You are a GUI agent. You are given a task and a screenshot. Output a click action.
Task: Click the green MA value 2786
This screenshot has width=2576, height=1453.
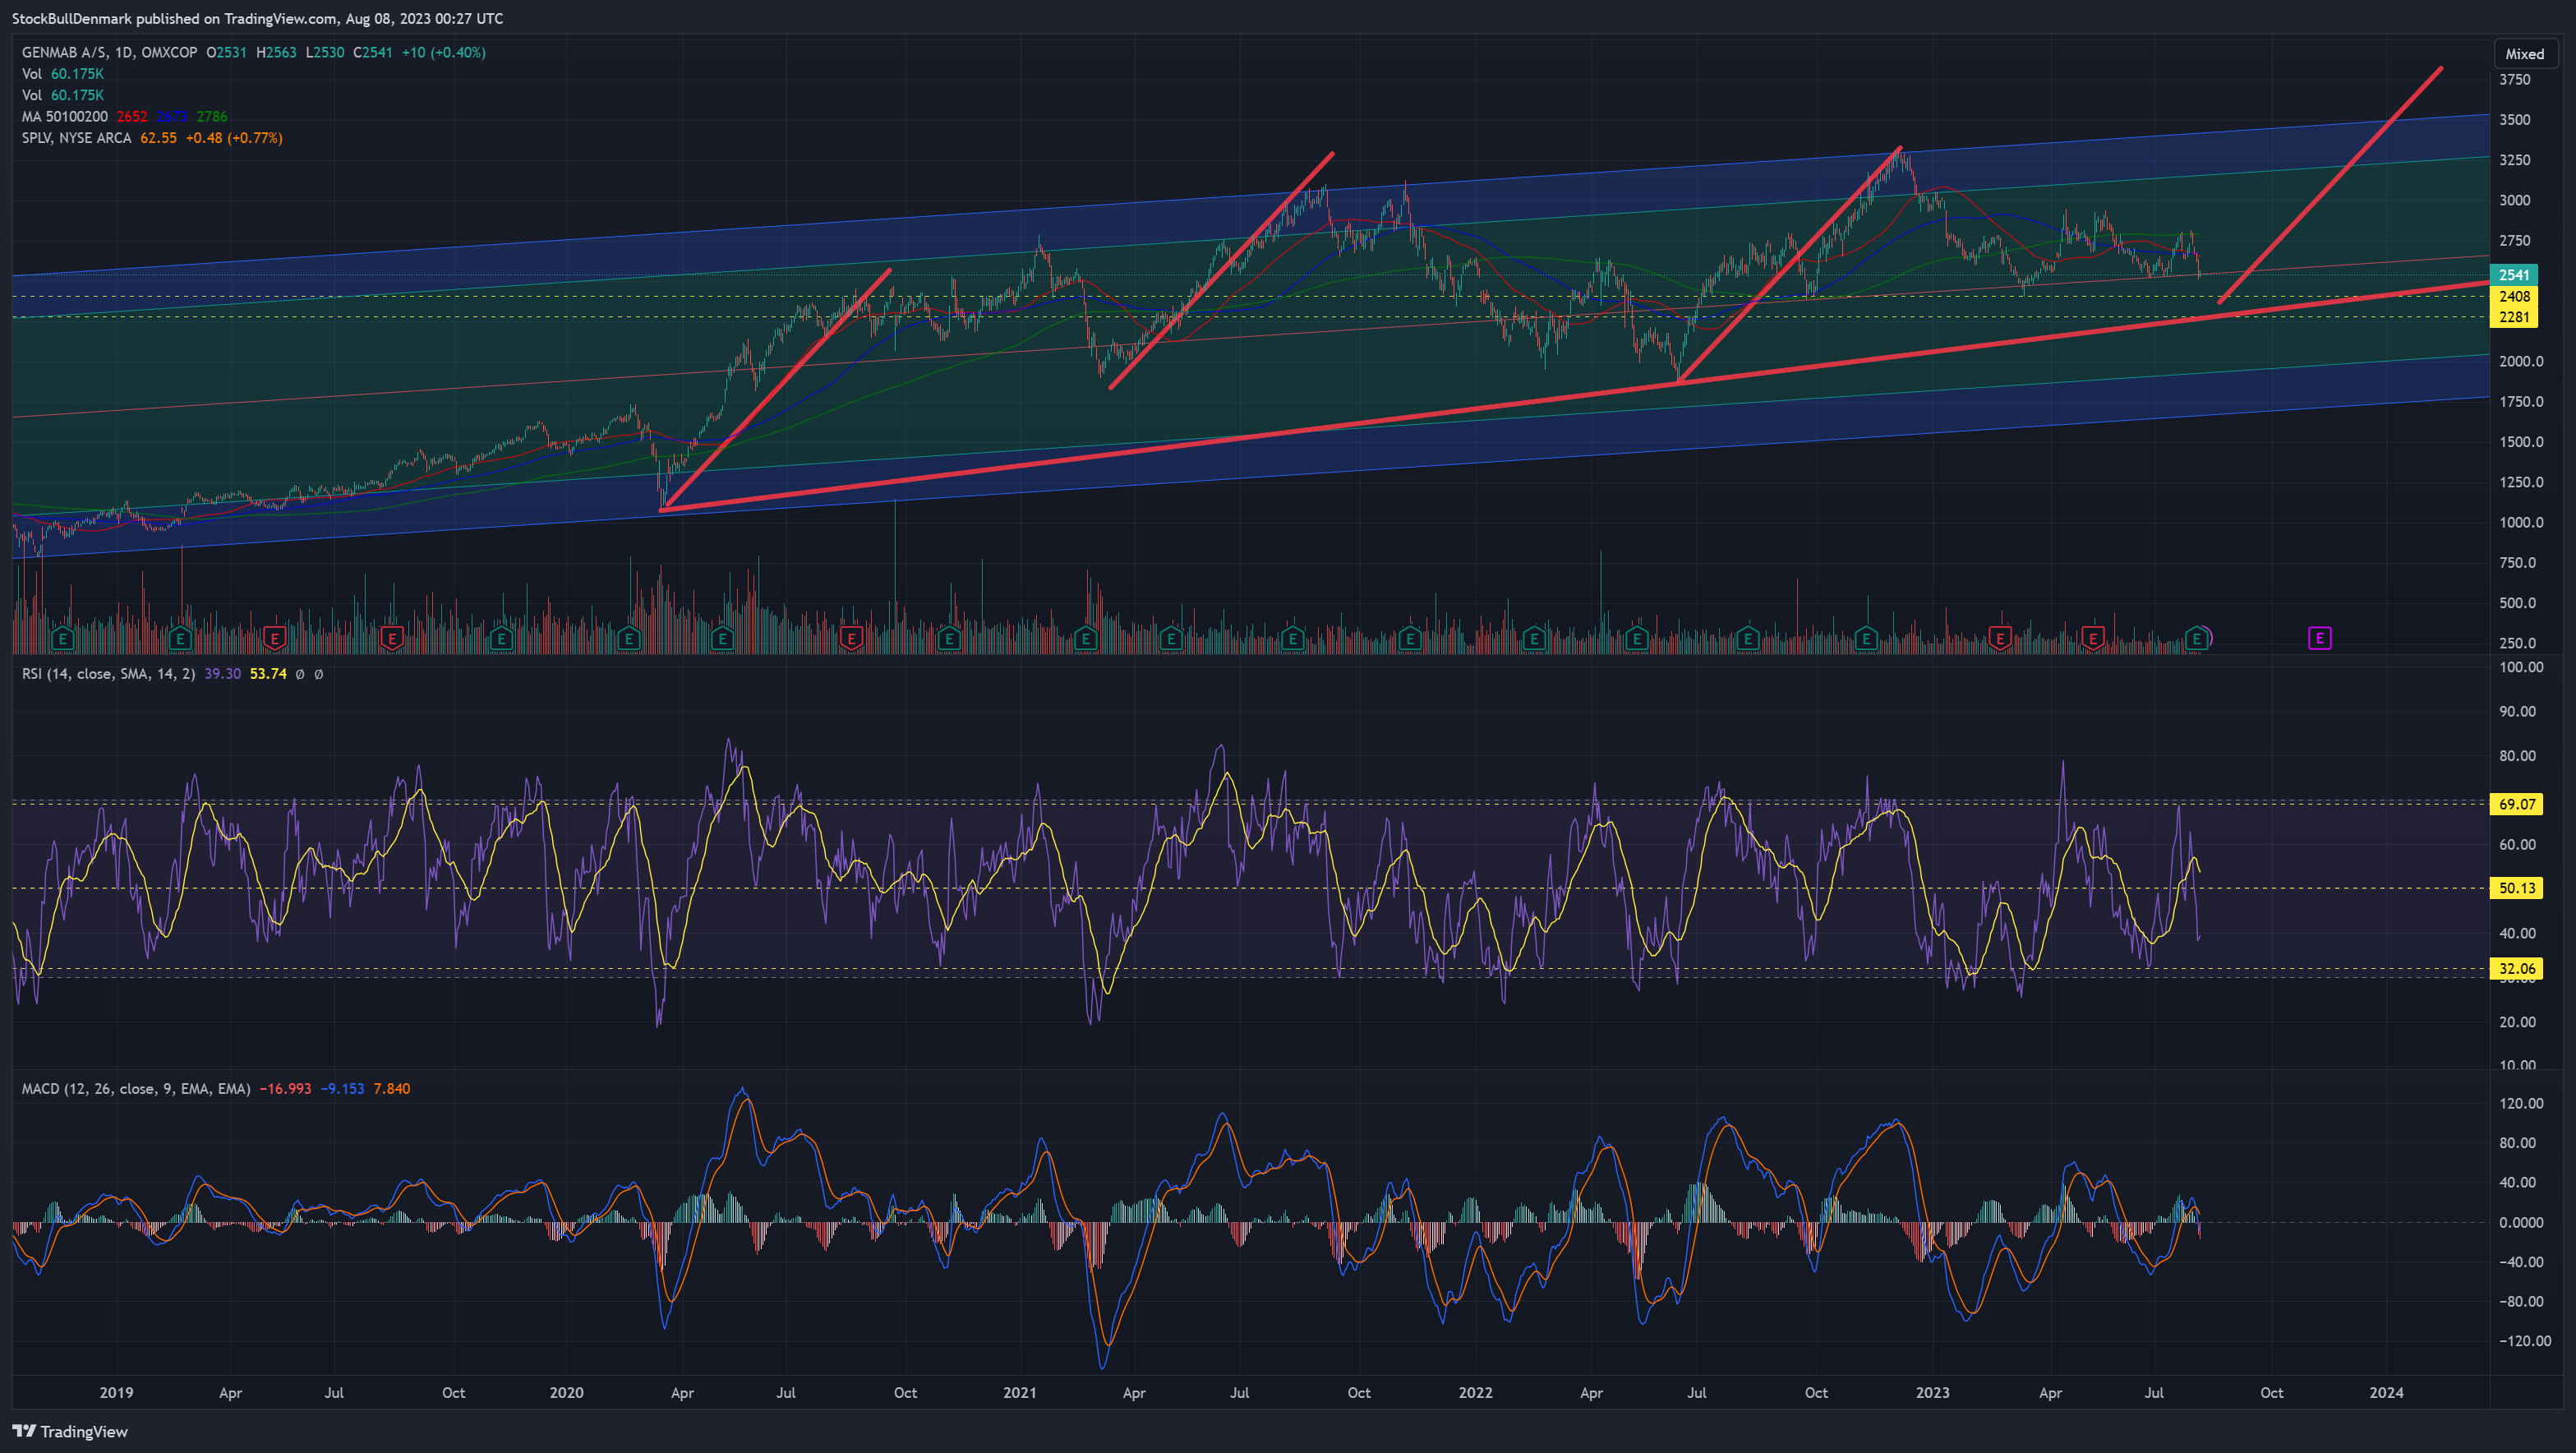(212, 116)
